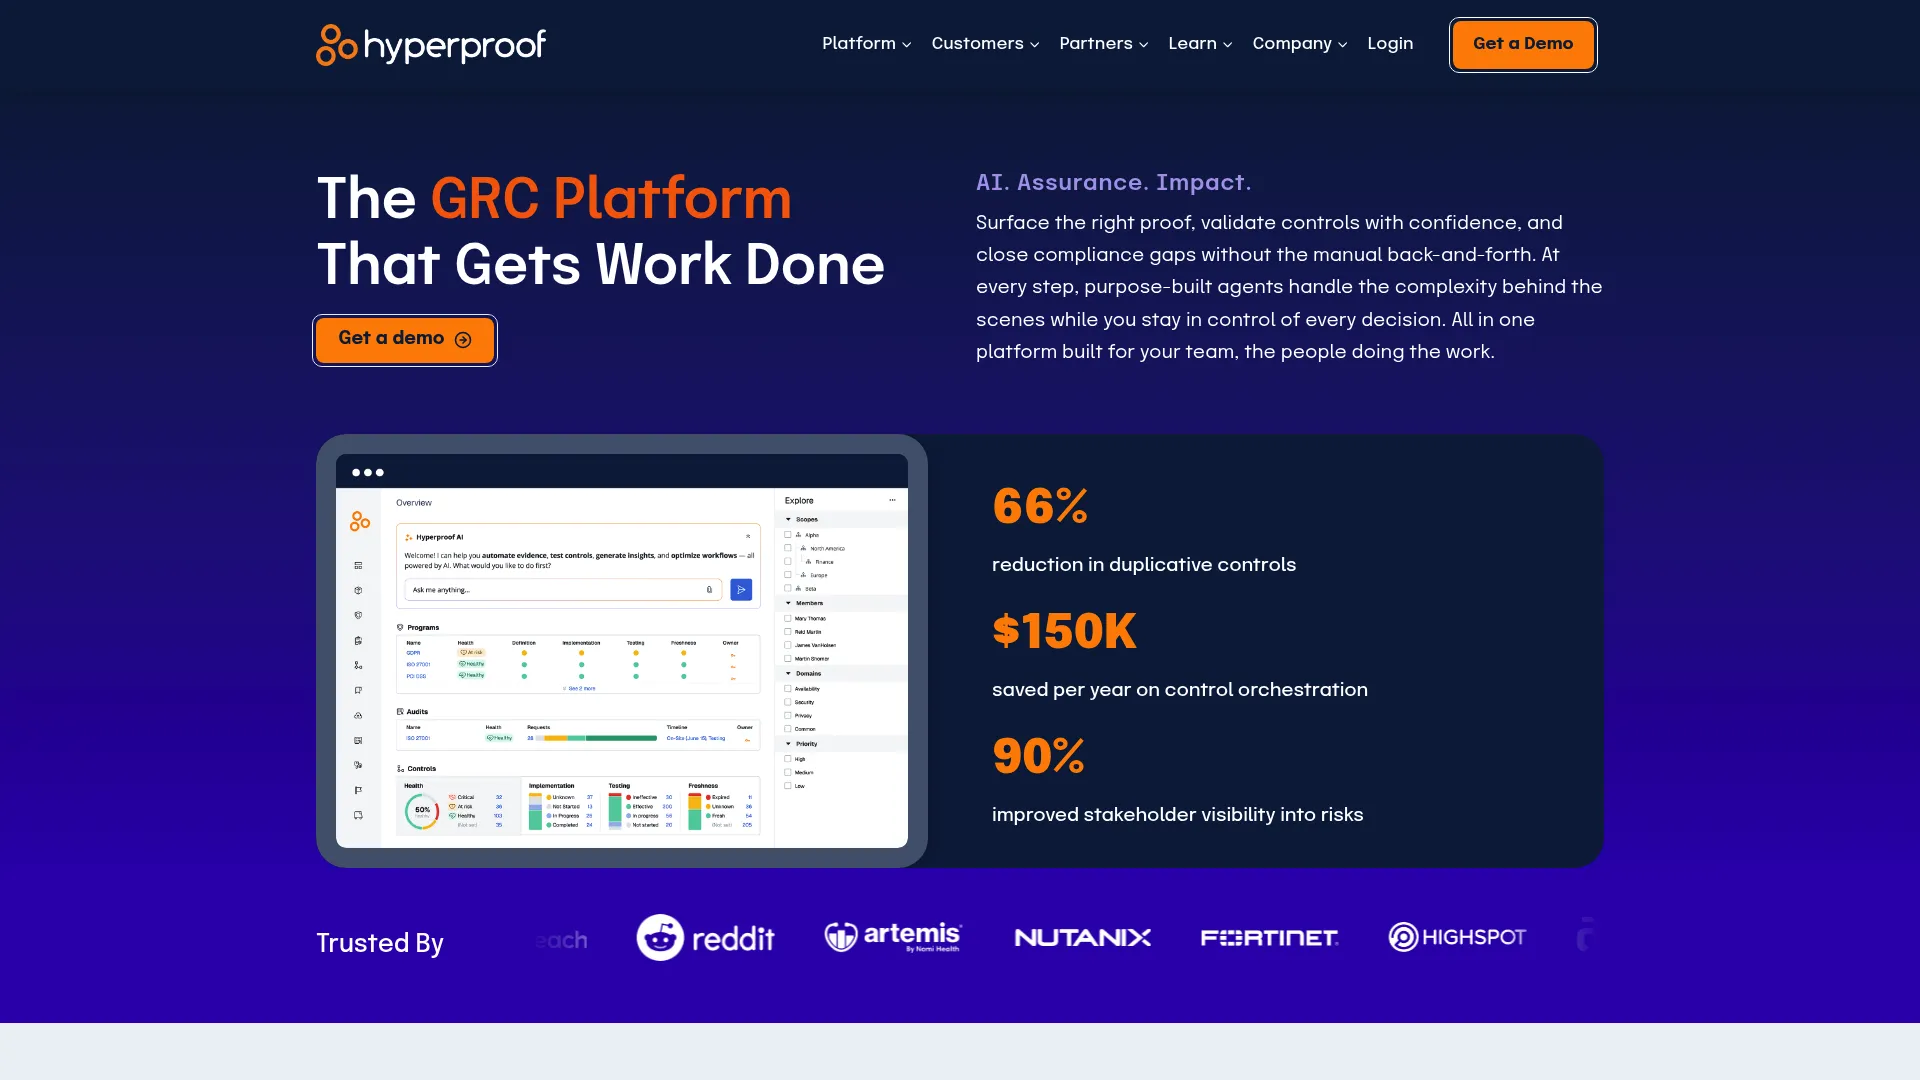This screenshot has height=1080, width=1920.
Task: Collapse the Priority section in Explore
Action: click(788, 744)
